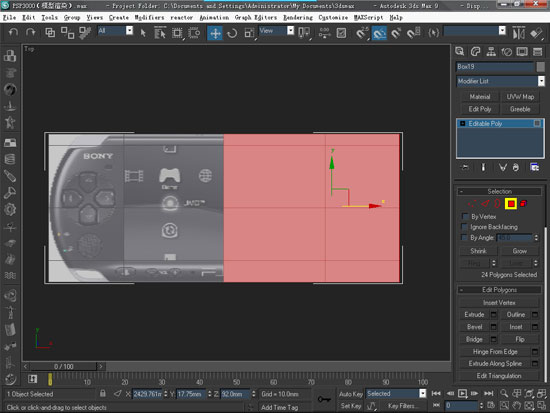Open the Customize menu

[333, 18]
